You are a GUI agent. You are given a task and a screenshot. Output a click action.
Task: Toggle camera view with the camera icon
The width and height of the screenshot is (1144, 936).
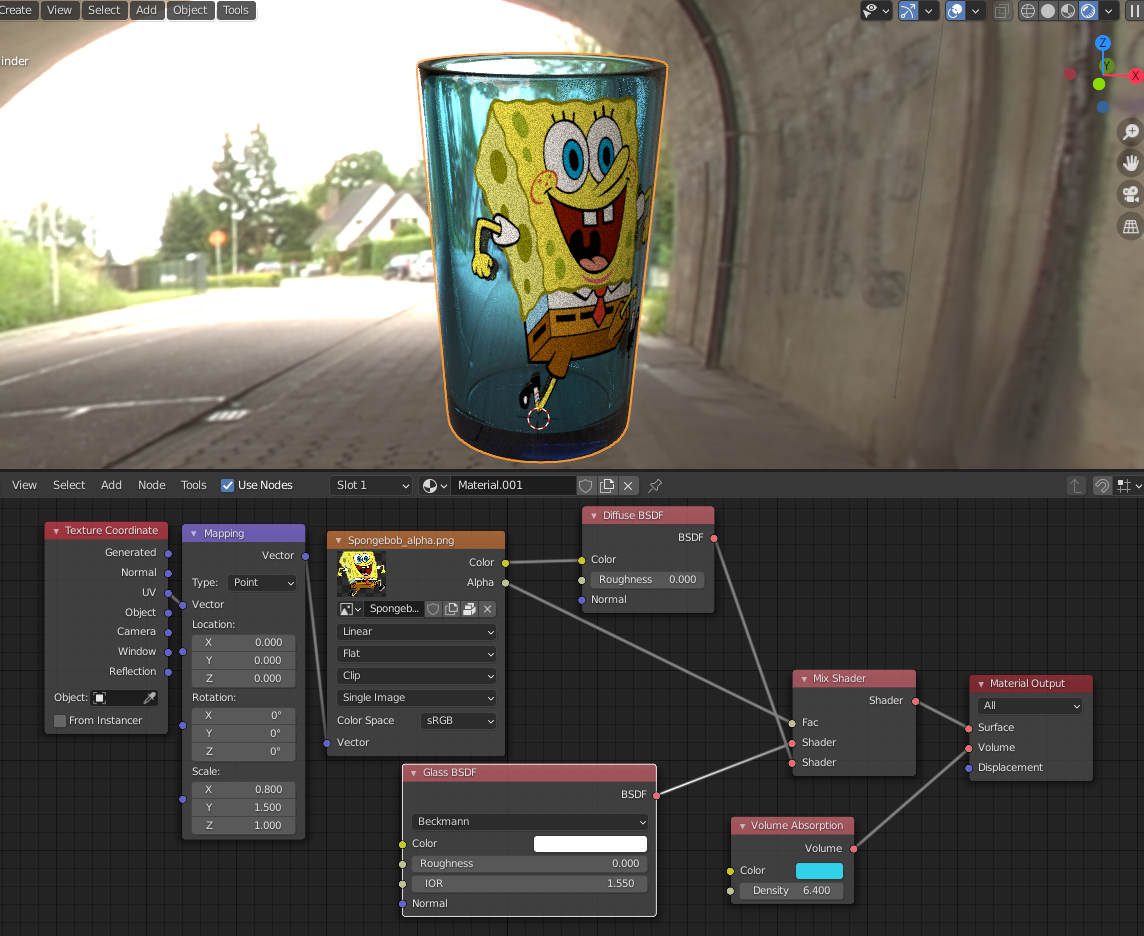[1130, 195]
